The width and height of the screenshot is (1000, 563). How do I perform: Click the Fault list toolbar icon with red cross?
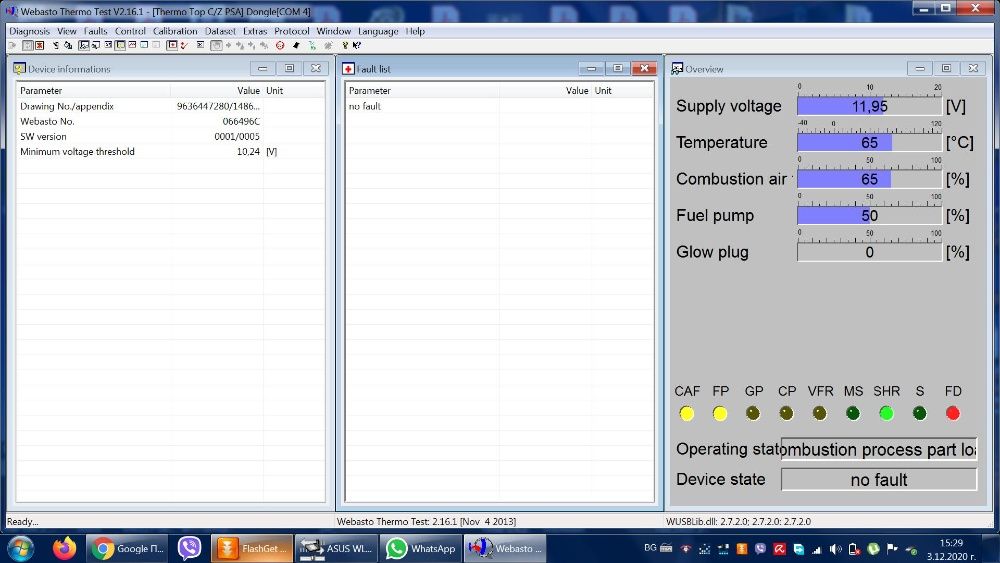[x=172, y=45]
